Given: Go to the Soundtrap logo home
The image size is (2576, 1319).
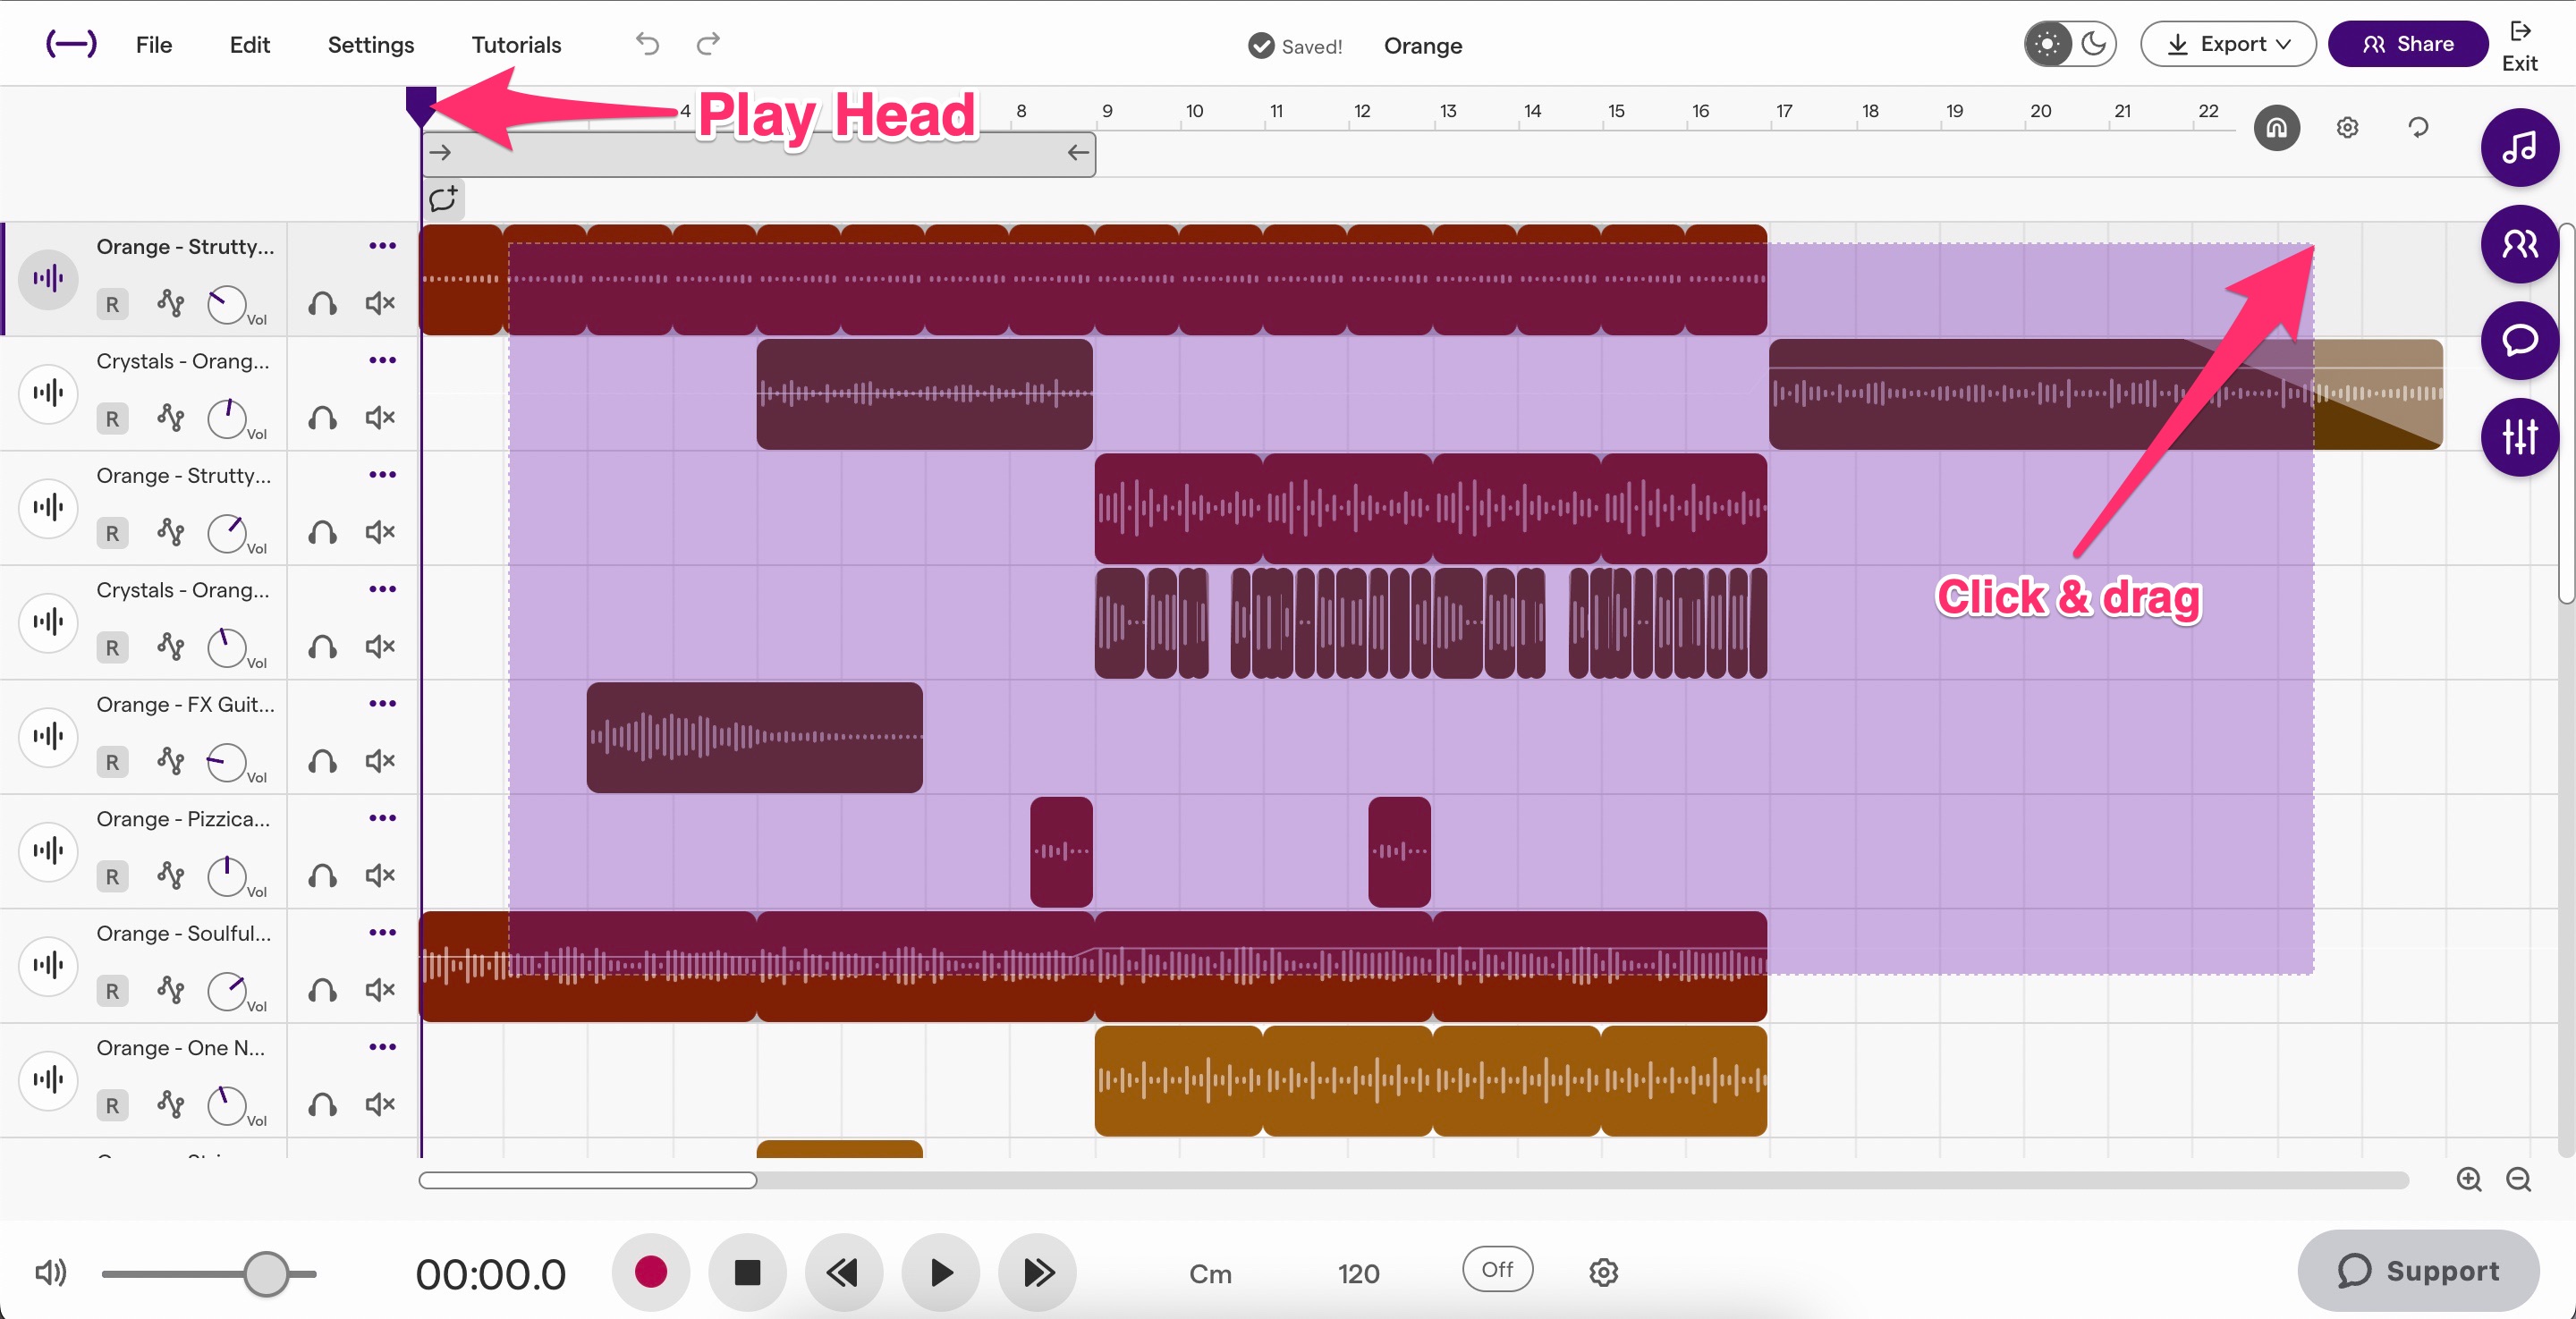Looking at the screenshot, I should (x=71, y=44).
